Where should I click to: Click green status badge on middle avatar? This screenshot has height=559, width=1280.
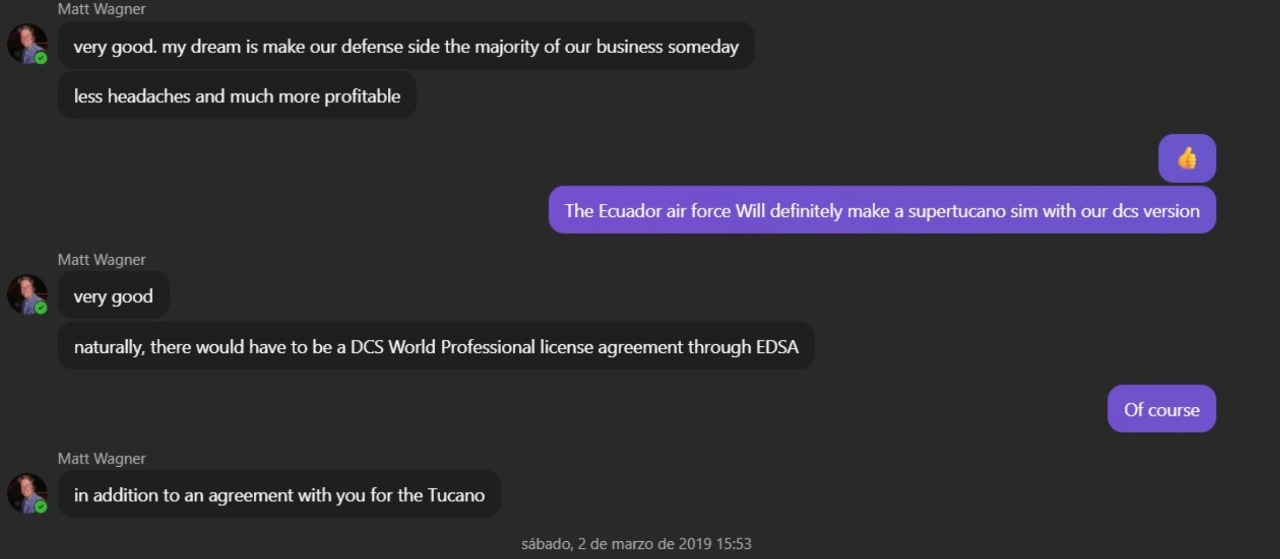click(41, 308)
